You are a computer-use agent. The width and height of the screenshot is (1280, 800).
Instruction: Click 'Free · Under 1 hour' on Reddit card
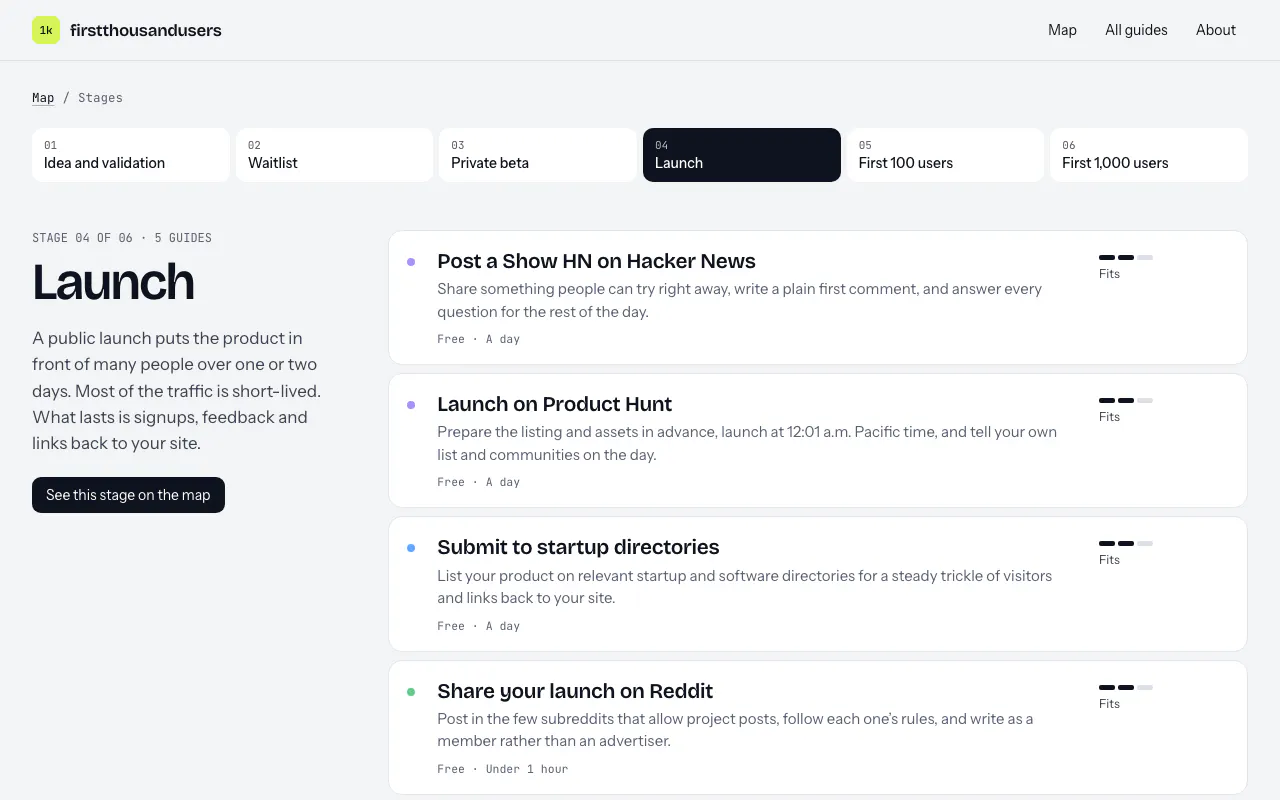pos(502,769)
